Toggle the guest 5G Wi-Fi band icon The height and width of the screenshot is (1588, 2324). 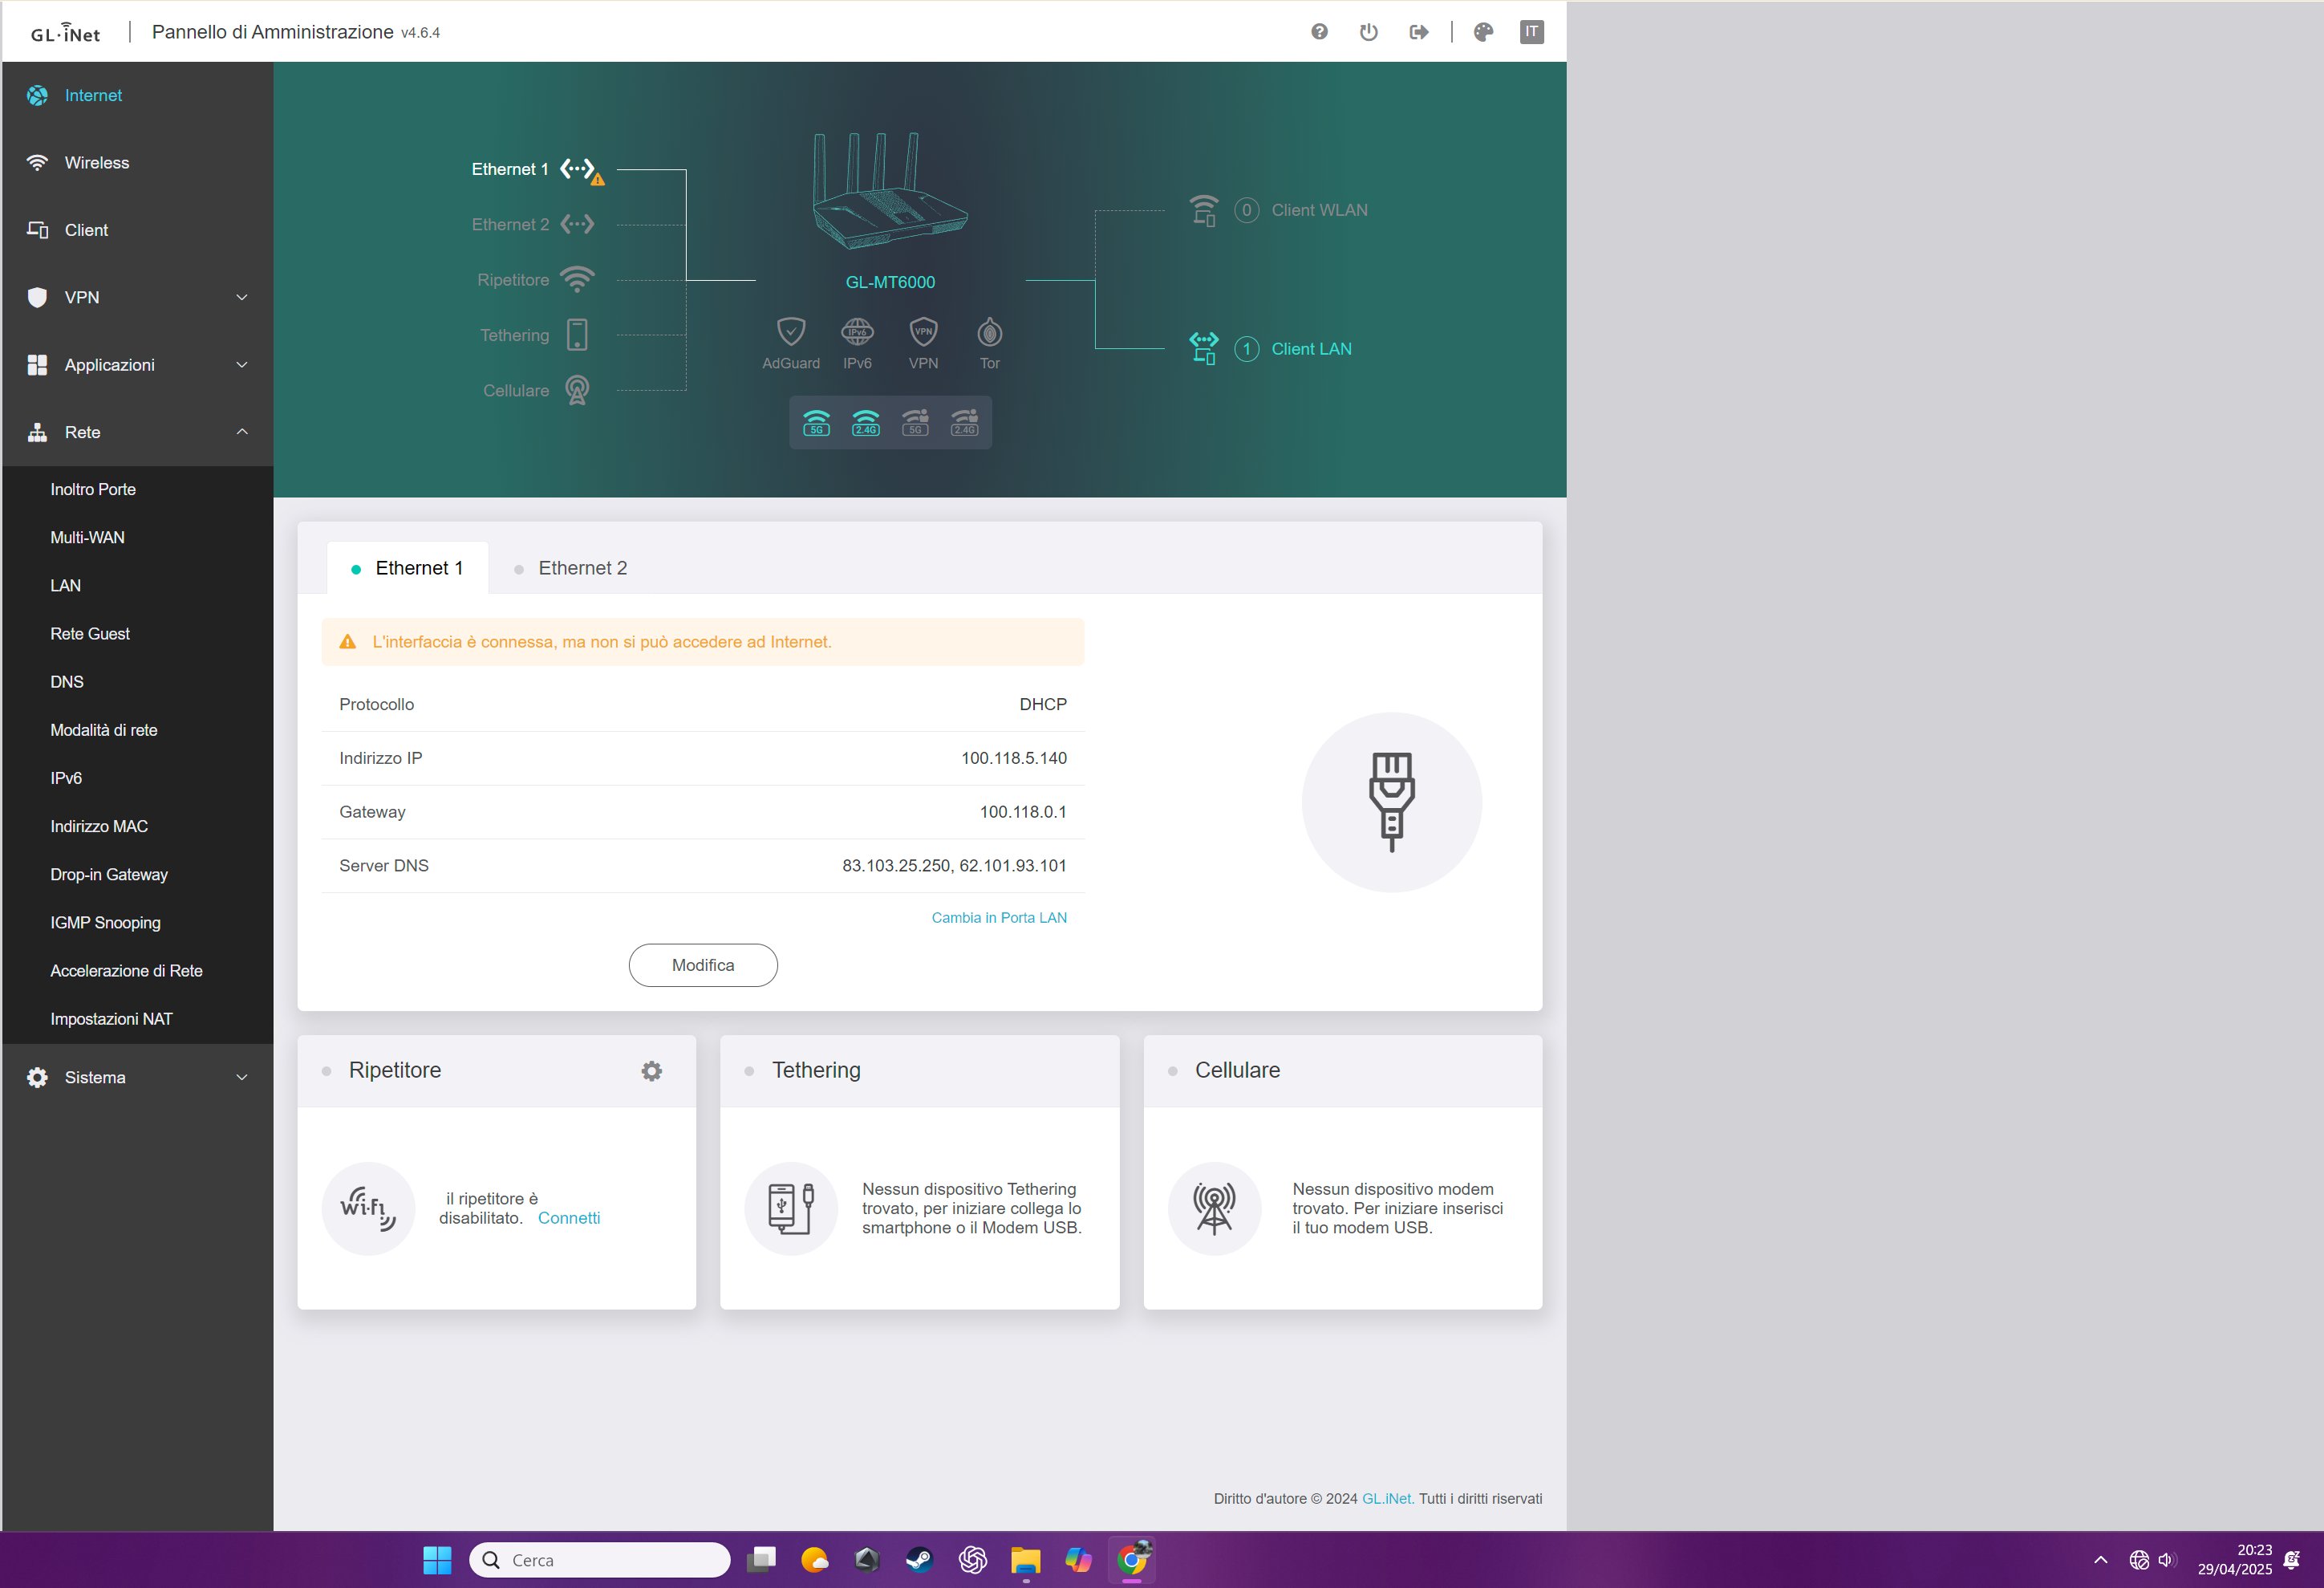[x=915, y=422]
